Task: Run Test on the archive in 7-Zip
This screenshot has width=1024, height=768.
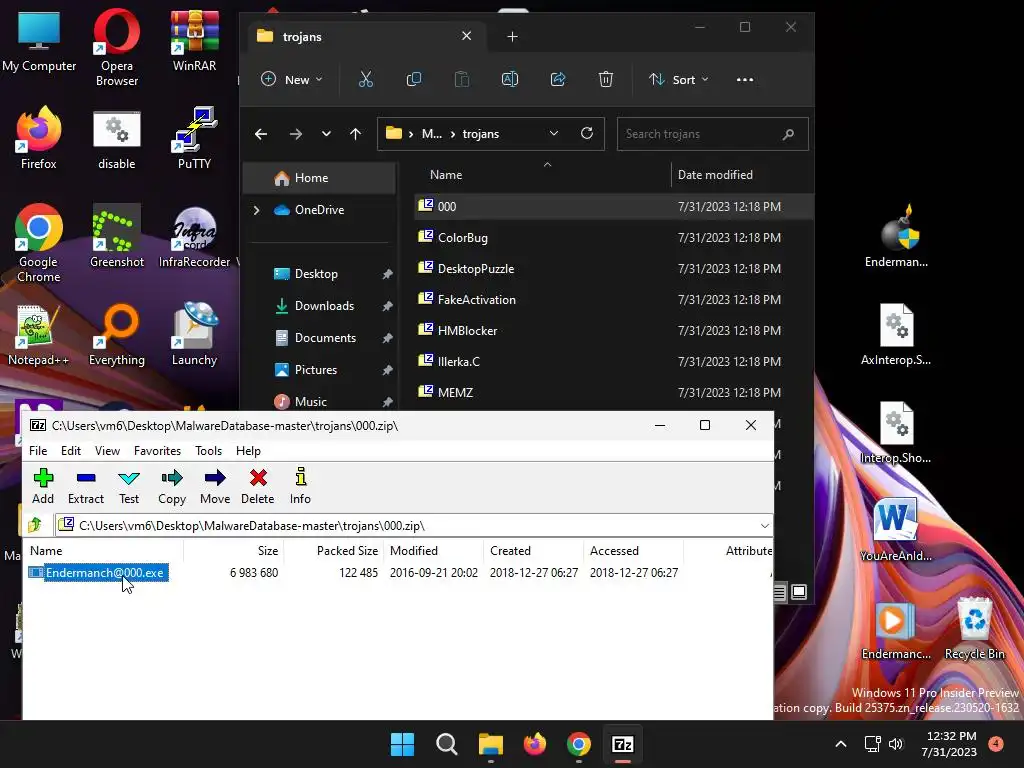Action: click(x=129, y=487)
